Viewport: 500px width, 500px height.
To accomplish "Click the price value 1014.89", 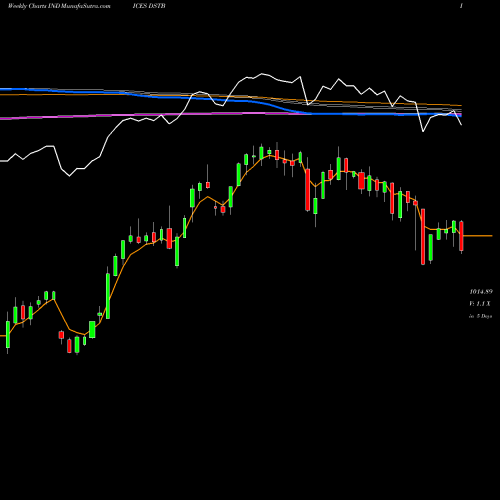I will (481, 292).
